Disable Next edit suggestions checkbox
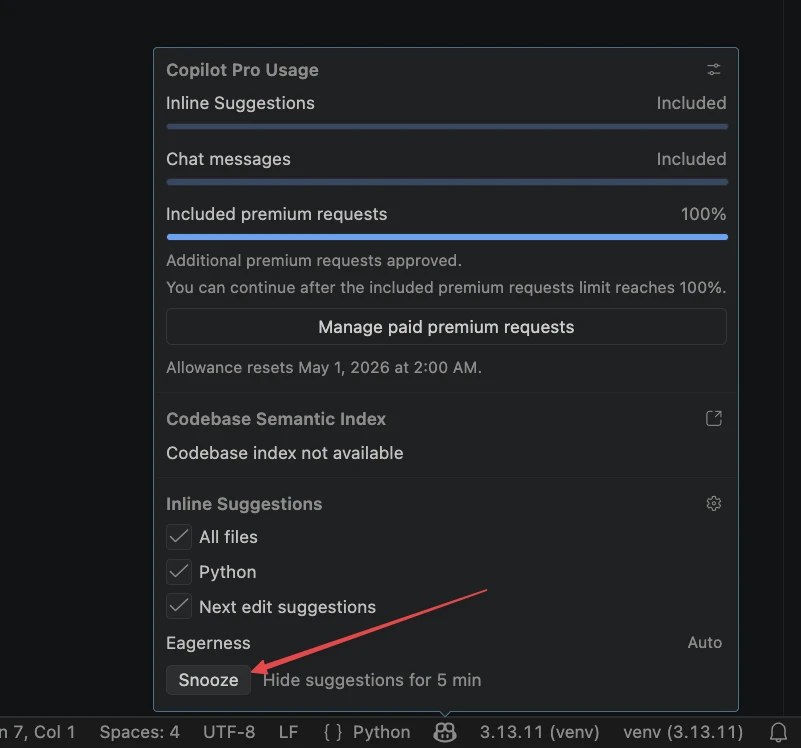The height and width of the screenshot is (748, 801). pyautogui.click(x=179, y=607)
